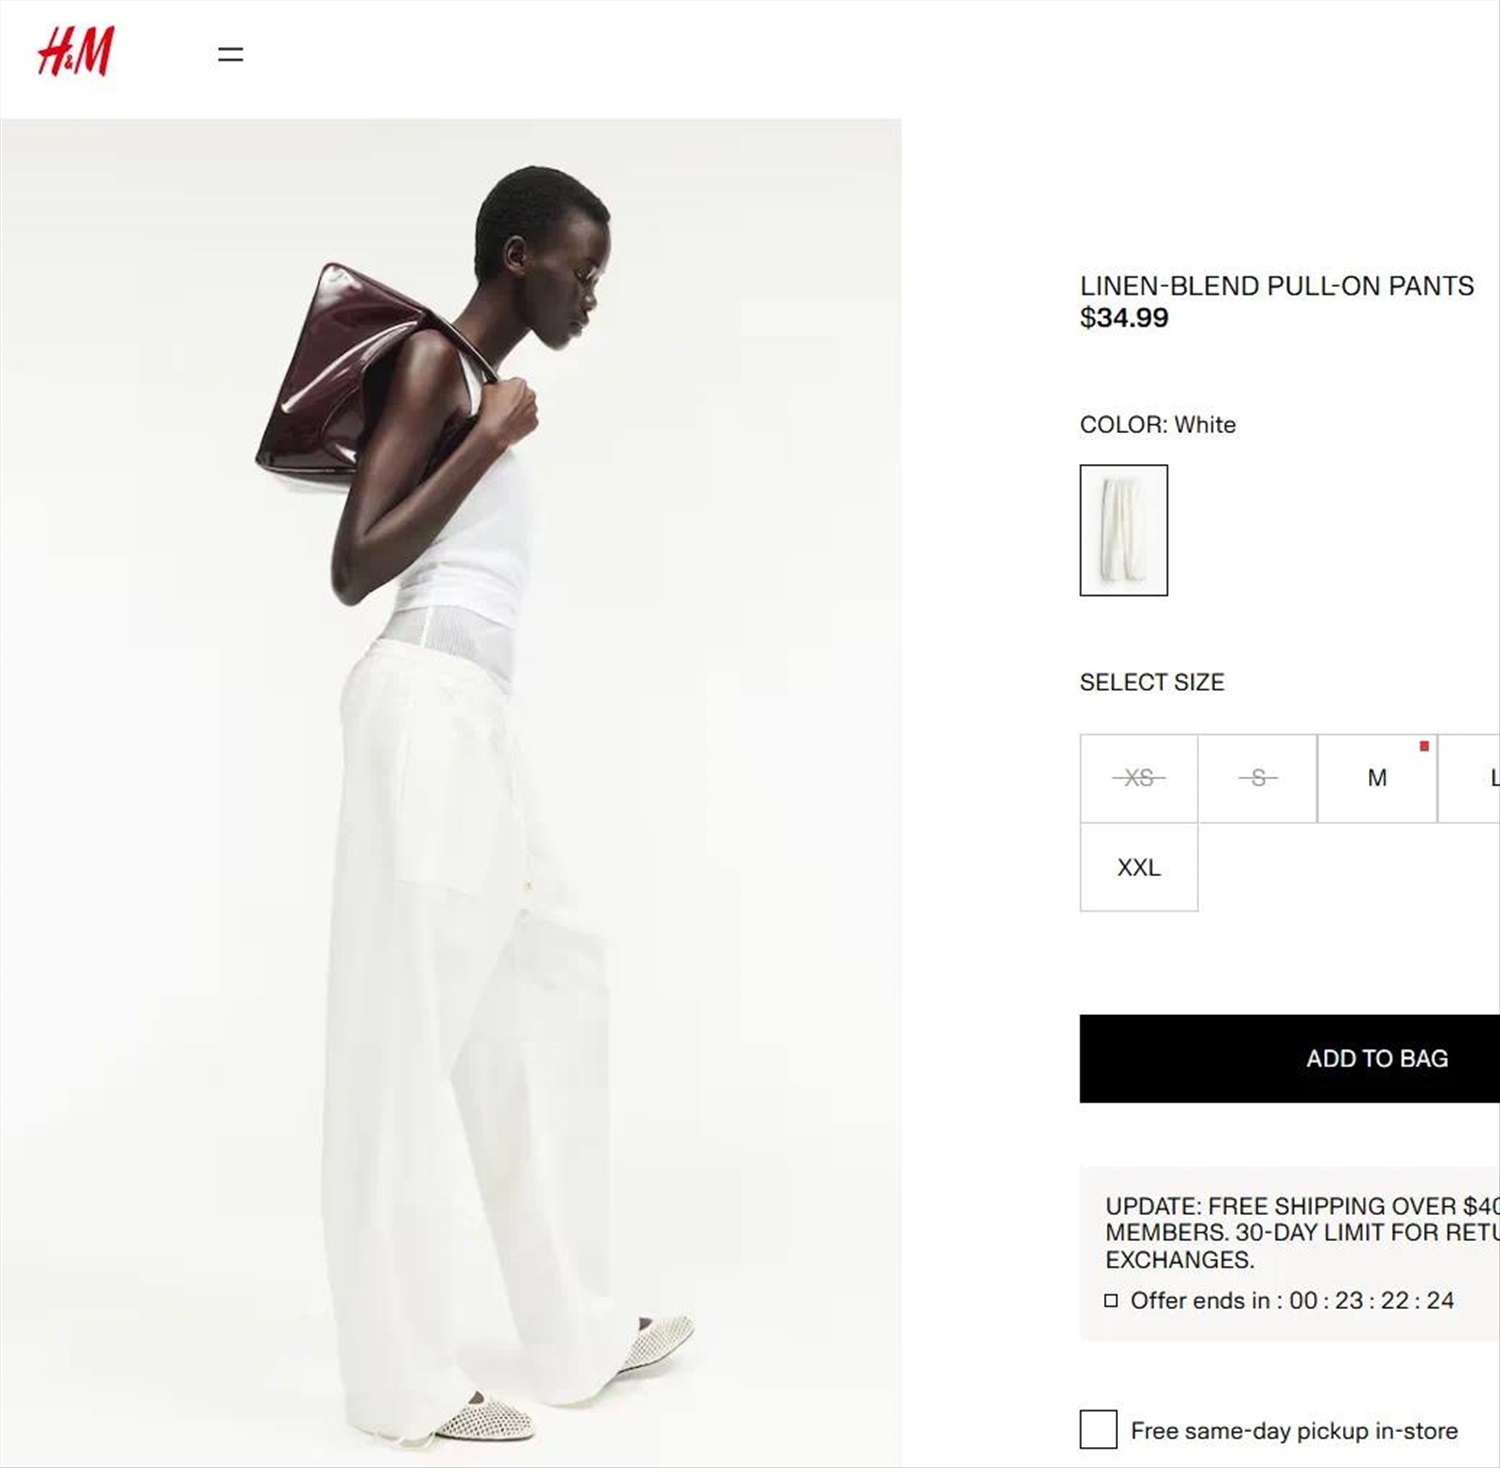Click the Color: White label
This screenshot has height=1468, width=1500.
click(1158, 425)
